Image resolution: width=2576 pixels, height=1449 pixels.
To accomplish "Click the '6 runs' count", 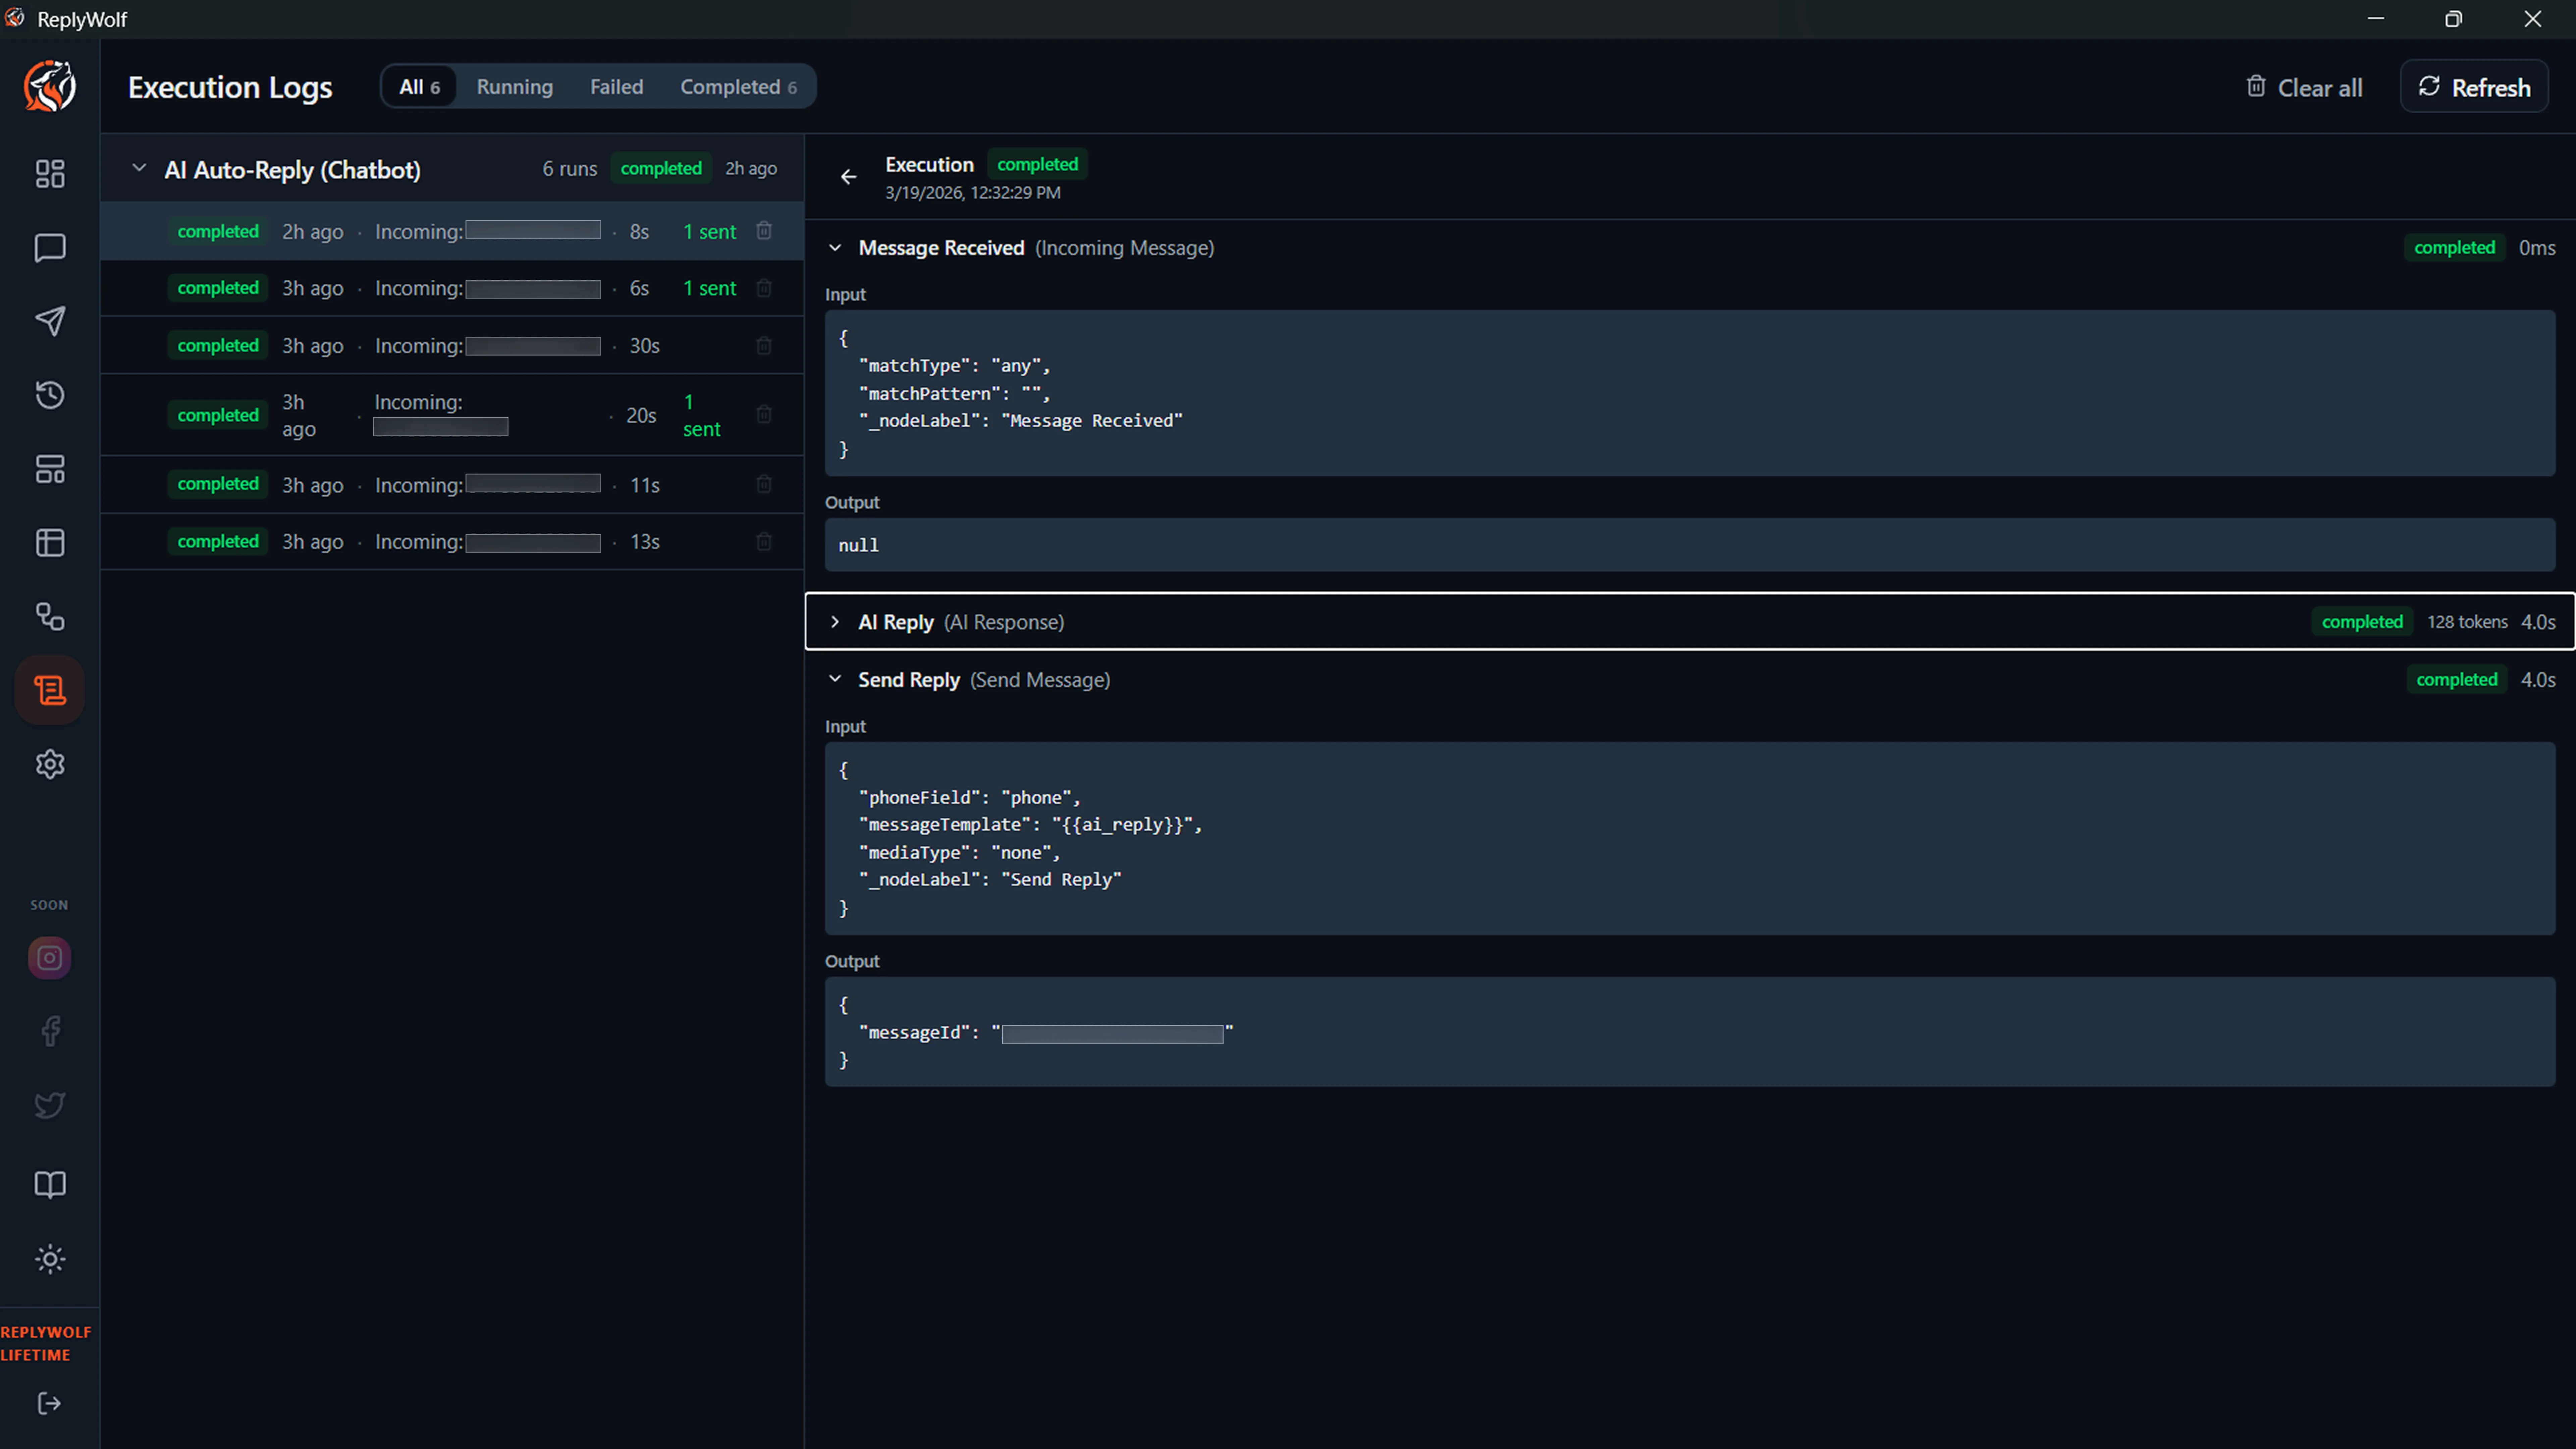I will [x=570, y=169].
